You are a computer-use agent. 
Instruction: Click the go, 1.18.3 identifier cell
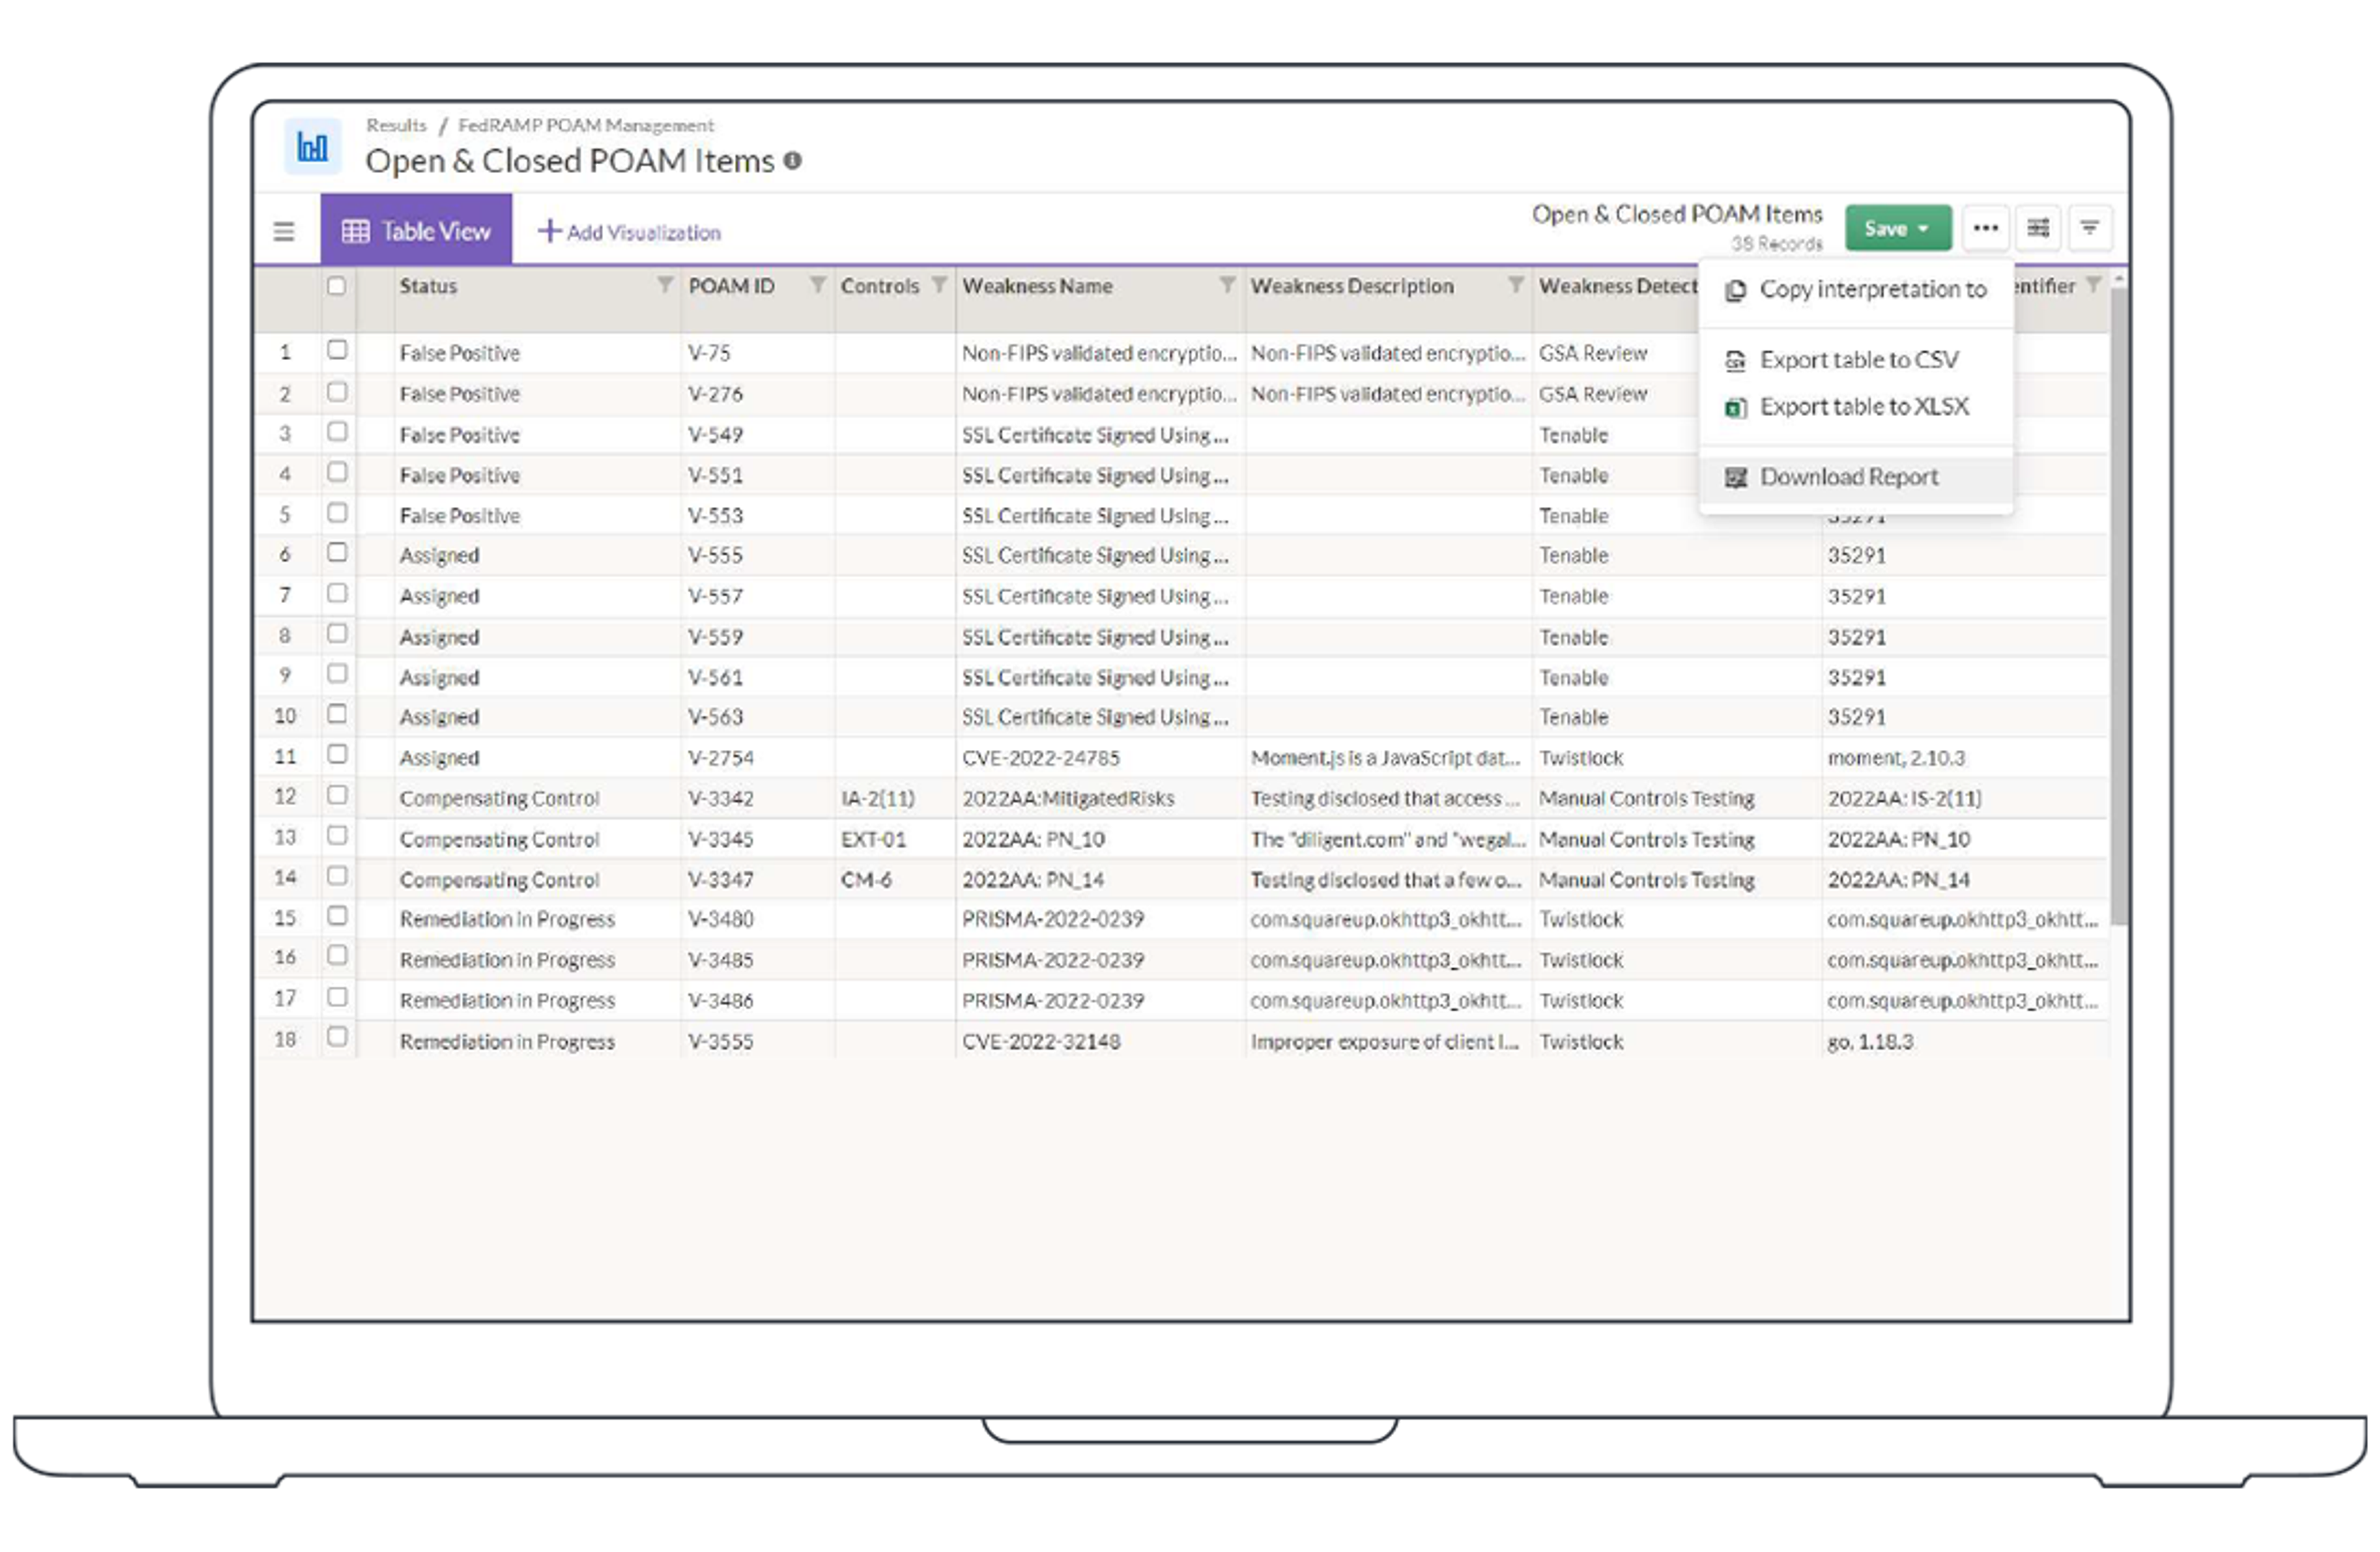click(1965, 1042)
